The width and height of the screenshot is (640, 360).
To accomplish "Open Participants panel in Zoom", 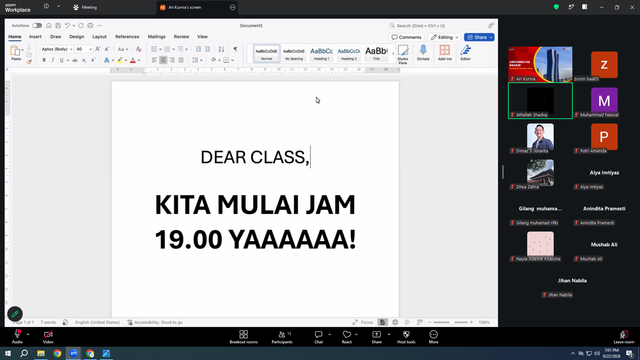I will pos(282,337).
